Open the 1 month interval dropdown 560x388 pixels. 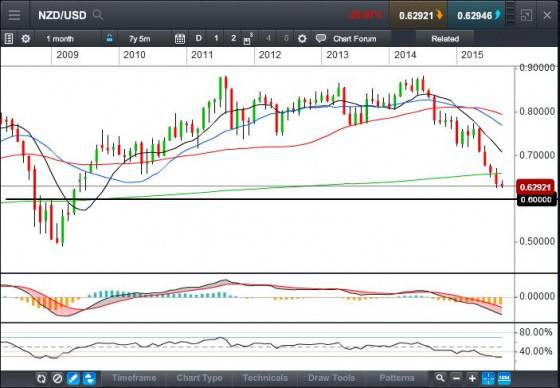point(60,39)
